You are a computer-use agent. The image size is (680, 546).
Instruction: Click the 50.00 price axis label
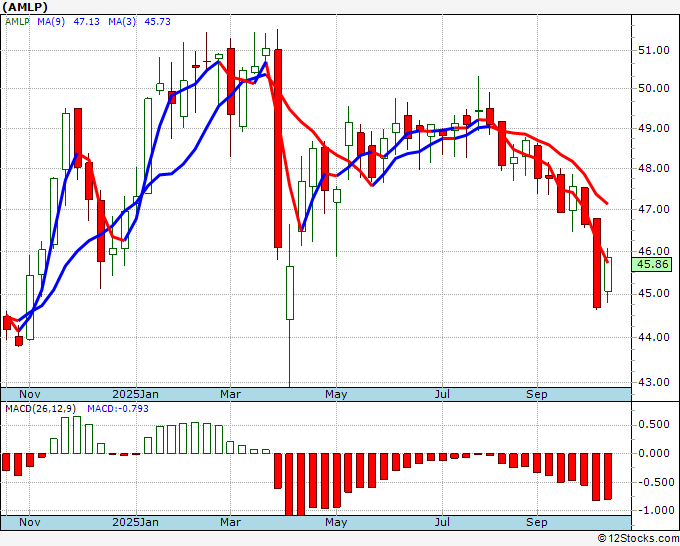653,88
